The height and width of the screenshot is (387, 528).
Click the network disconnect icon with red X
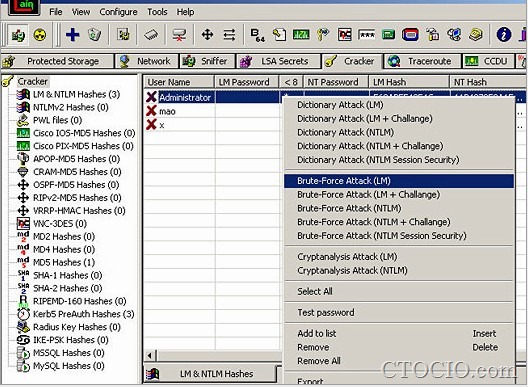pos(179,35)
